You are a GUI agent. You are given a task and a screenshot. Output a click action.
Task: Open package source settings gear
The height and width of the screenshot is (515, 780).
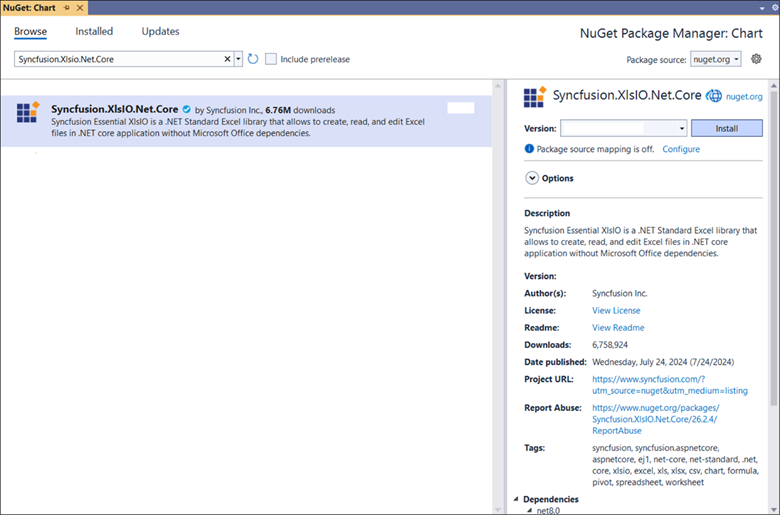[757, 59]
